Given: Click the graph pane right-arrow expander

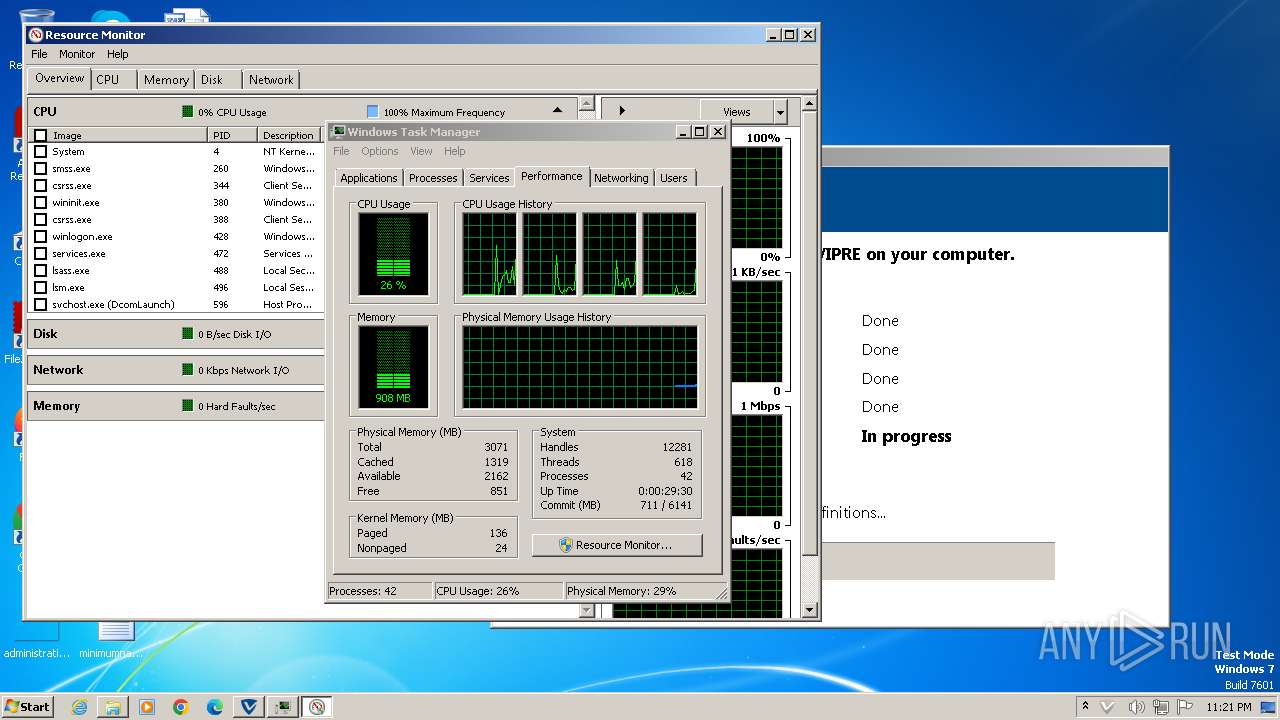Looking at the screenshot, I should pyautogui.click(x=621, y=111).
